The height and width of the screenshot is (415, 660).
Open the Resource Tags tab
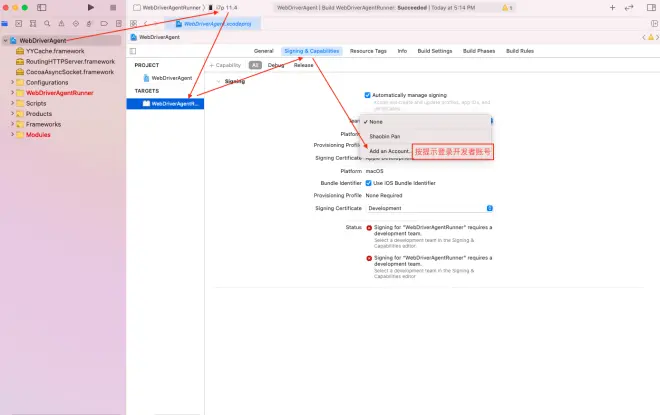368,51
